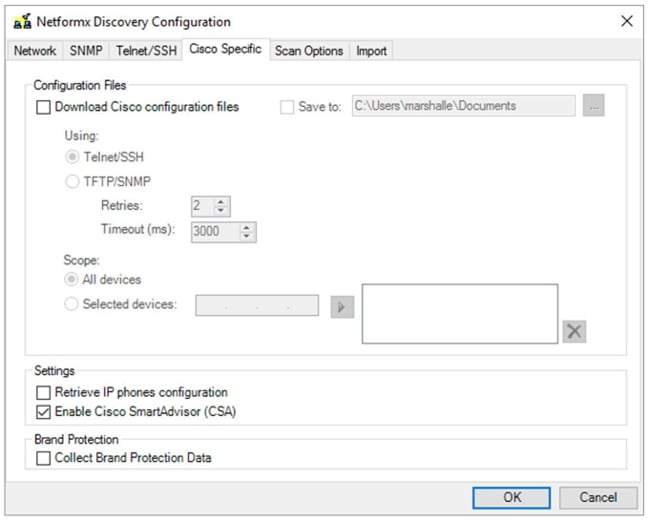The image size is (650, 521).
Task: Click the OK button
Action: coord(512,498)
